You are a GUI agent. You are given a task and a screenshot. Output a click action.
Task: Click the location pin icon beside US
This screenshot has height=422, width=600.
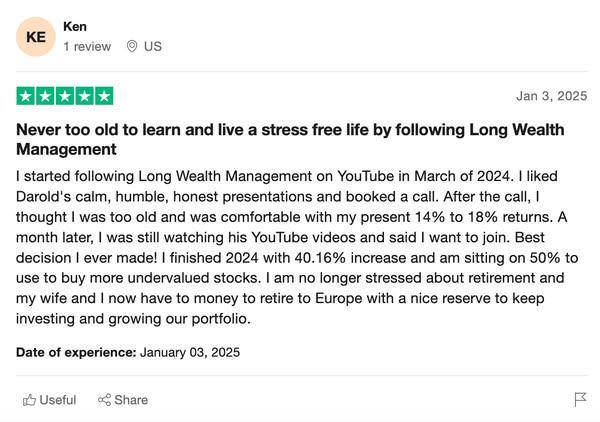(x=132, y=46)
